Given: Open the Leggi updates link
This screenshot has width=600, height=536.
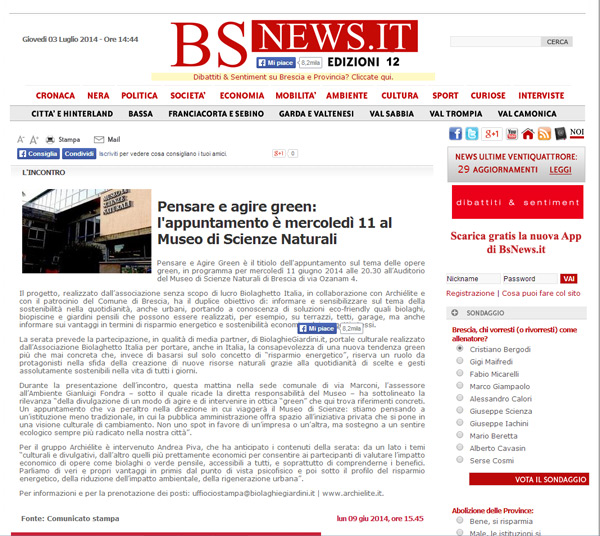Looking at the screenshot, I should point(560,170).
